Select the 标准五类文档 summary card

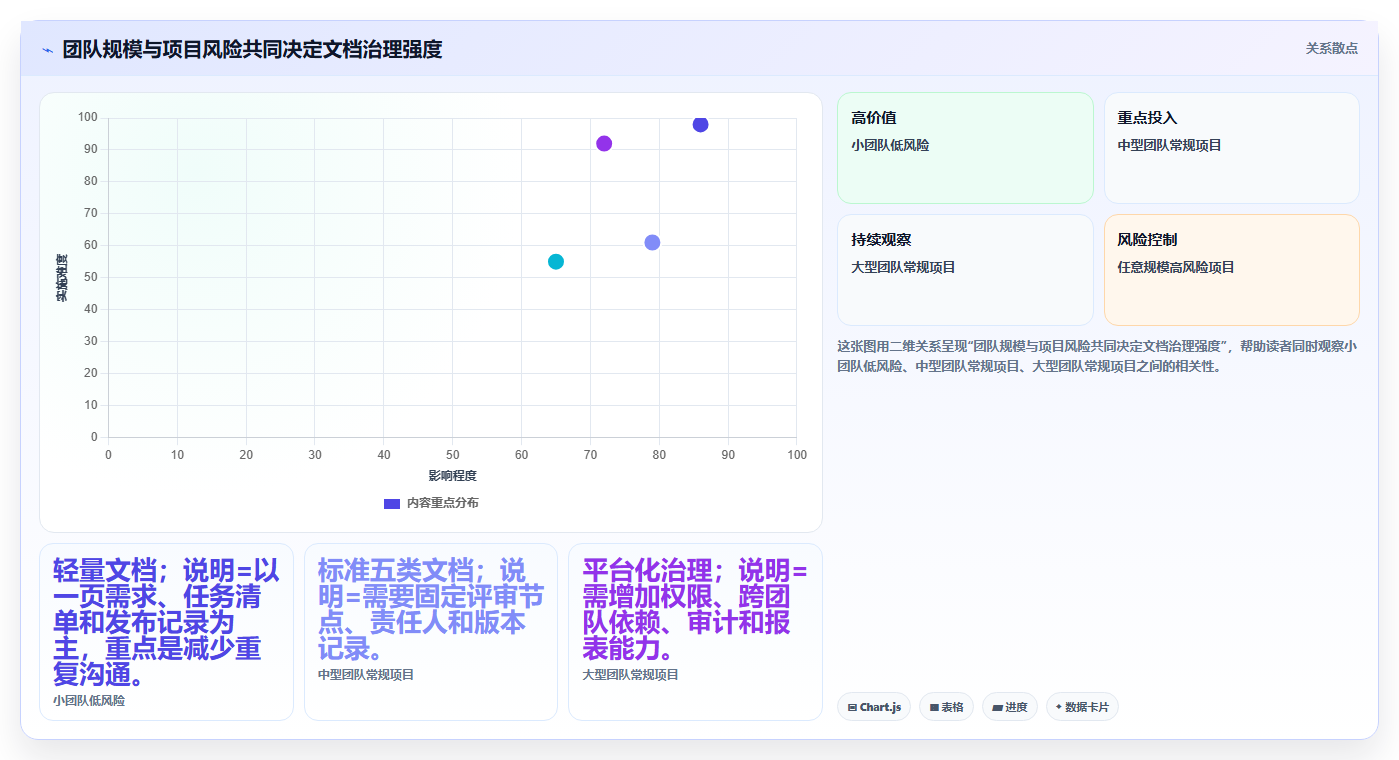pos(431,632)
